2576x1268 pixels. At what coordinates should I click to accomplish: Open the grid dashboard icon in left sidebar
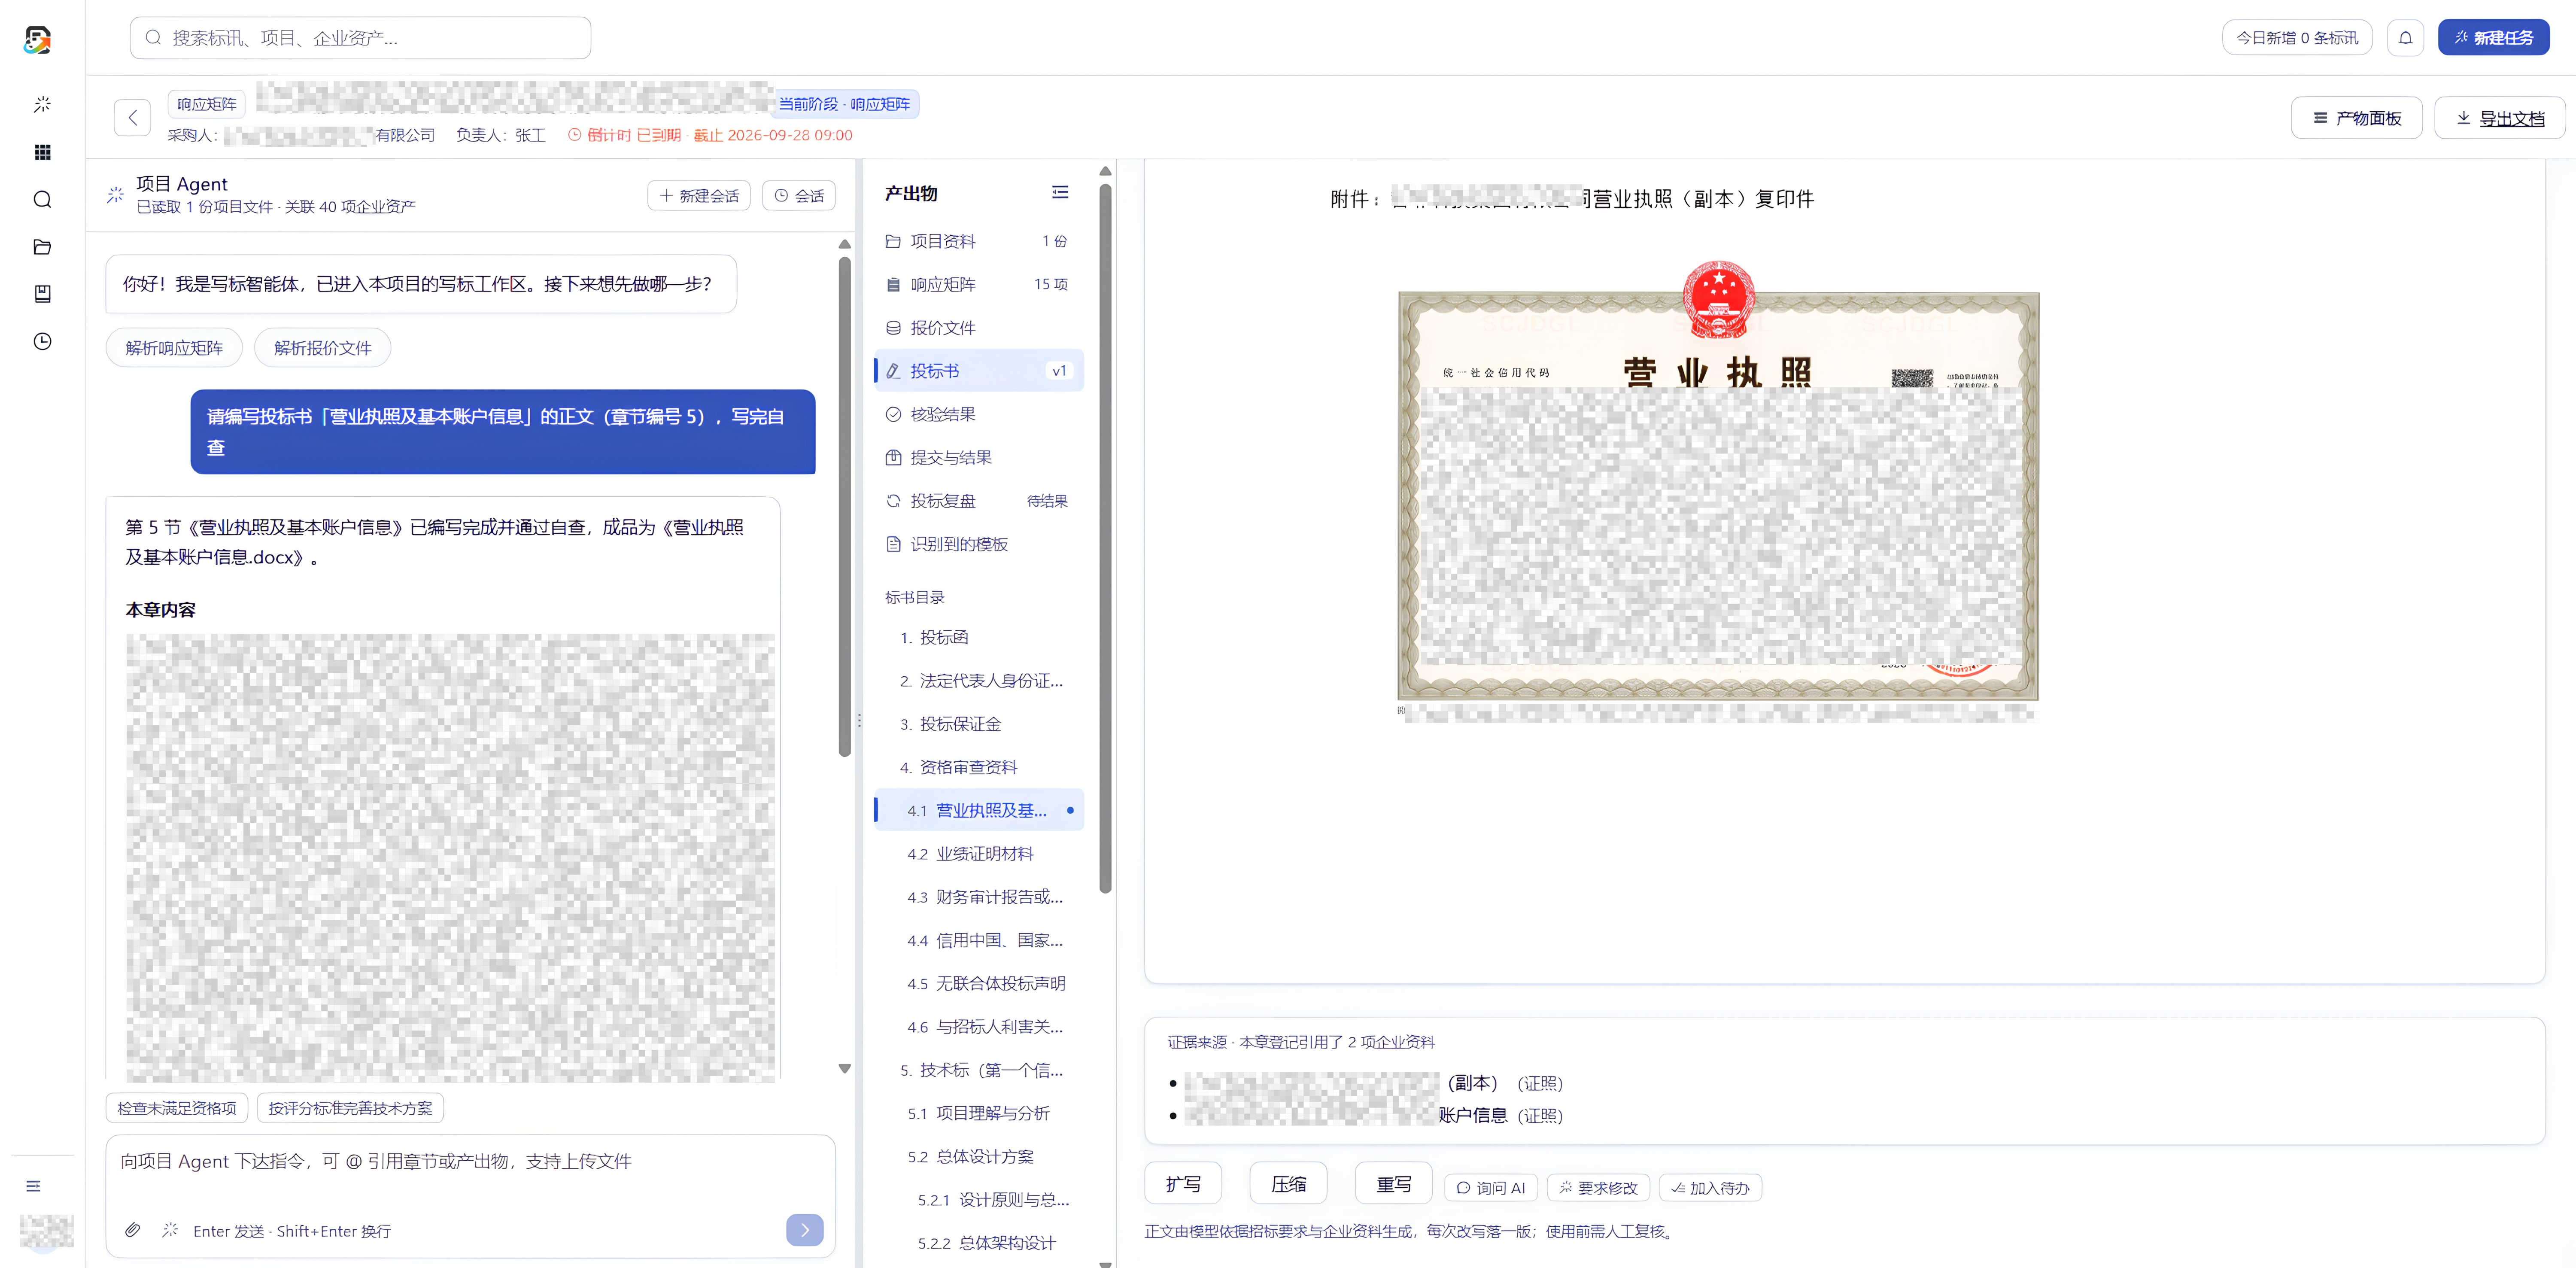point(42,152)
